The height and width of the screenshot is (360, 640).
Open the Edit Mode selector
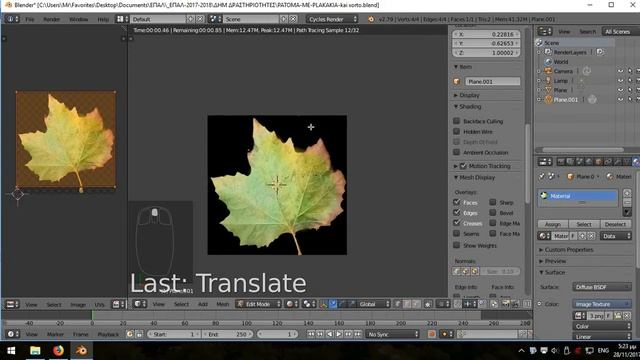tap(259, 304)
